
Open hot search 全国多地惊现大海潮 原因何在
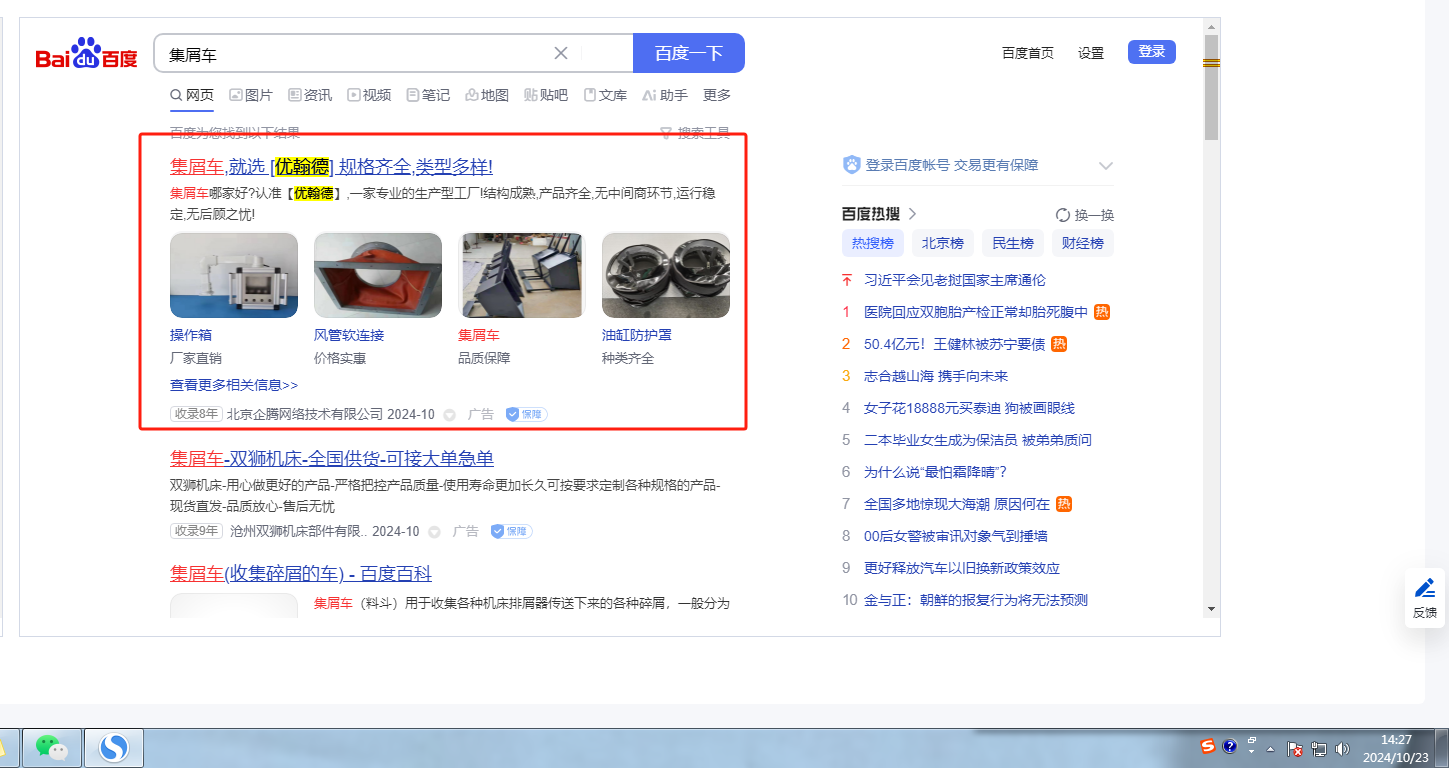click(x=957, y=504)
